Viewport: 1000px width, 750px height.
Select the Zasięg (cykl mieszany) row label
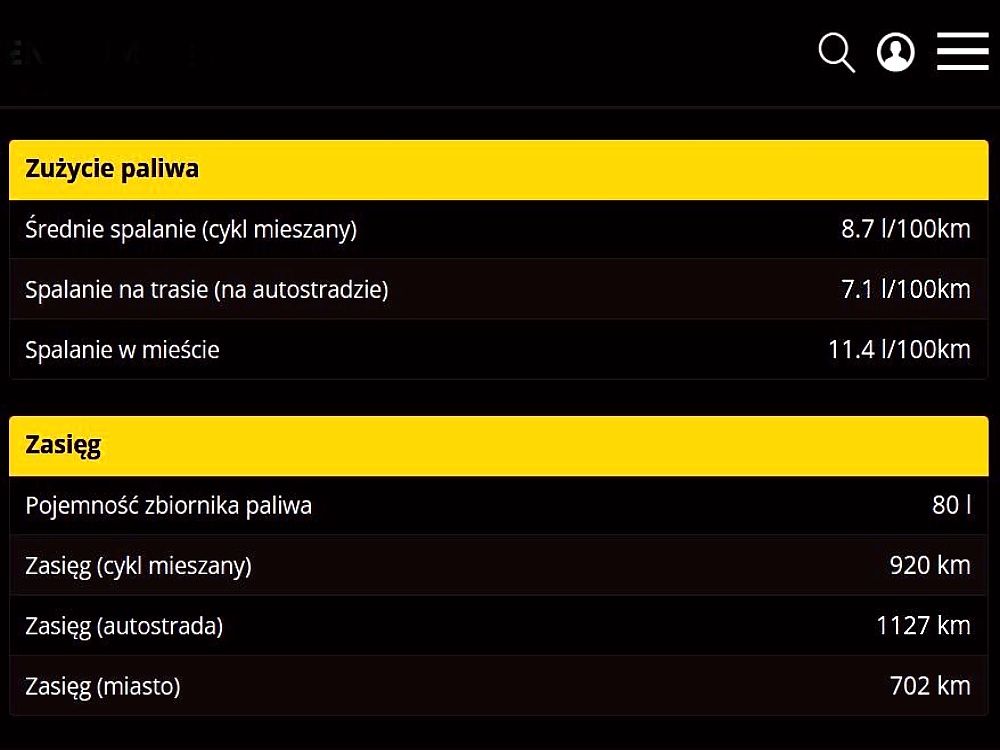coord(138,566)
